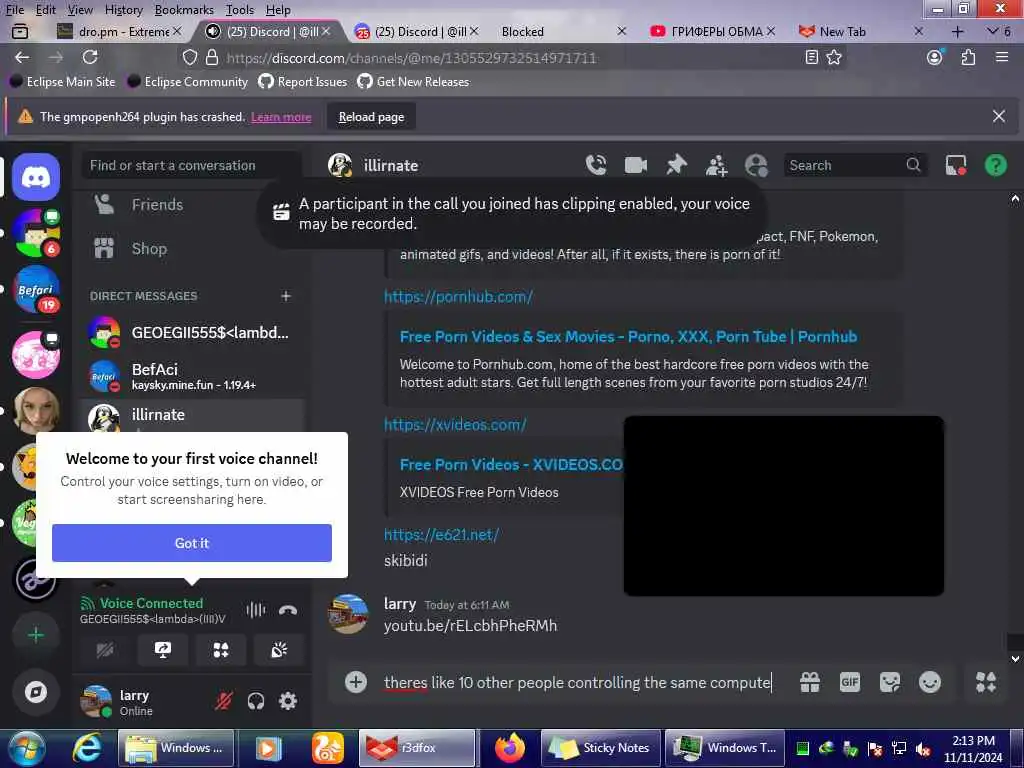This screenshot has width=1024, height=768.
Task: Bookmark this page star icon
Action: [834, 57]
